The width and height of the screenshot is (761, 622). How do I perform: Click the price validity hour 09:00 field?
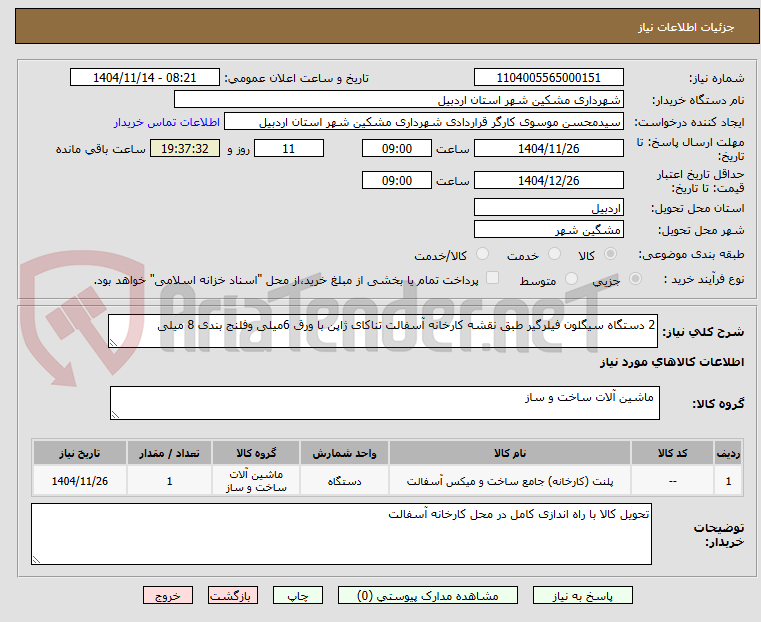397,180
